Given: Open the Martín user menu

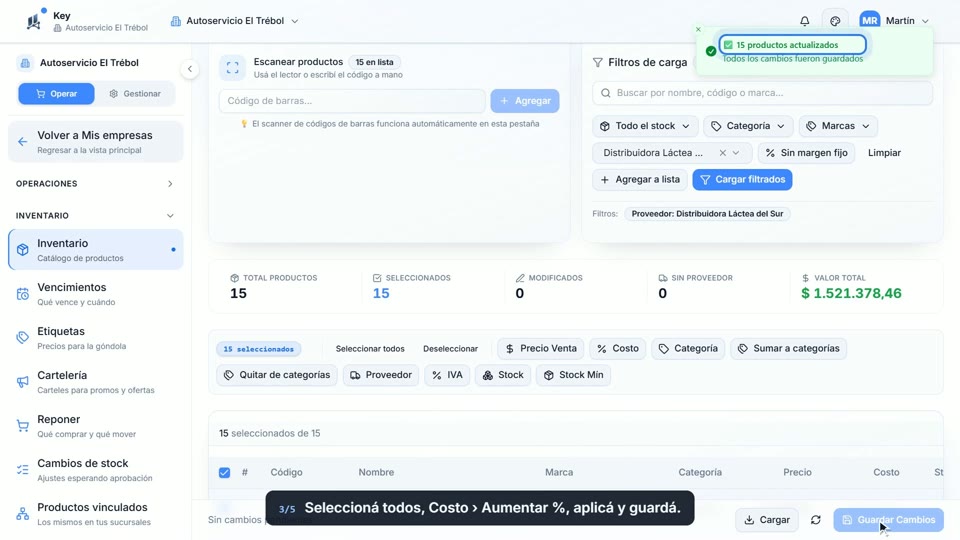Looking at the screenshot, I should point(894,21).
